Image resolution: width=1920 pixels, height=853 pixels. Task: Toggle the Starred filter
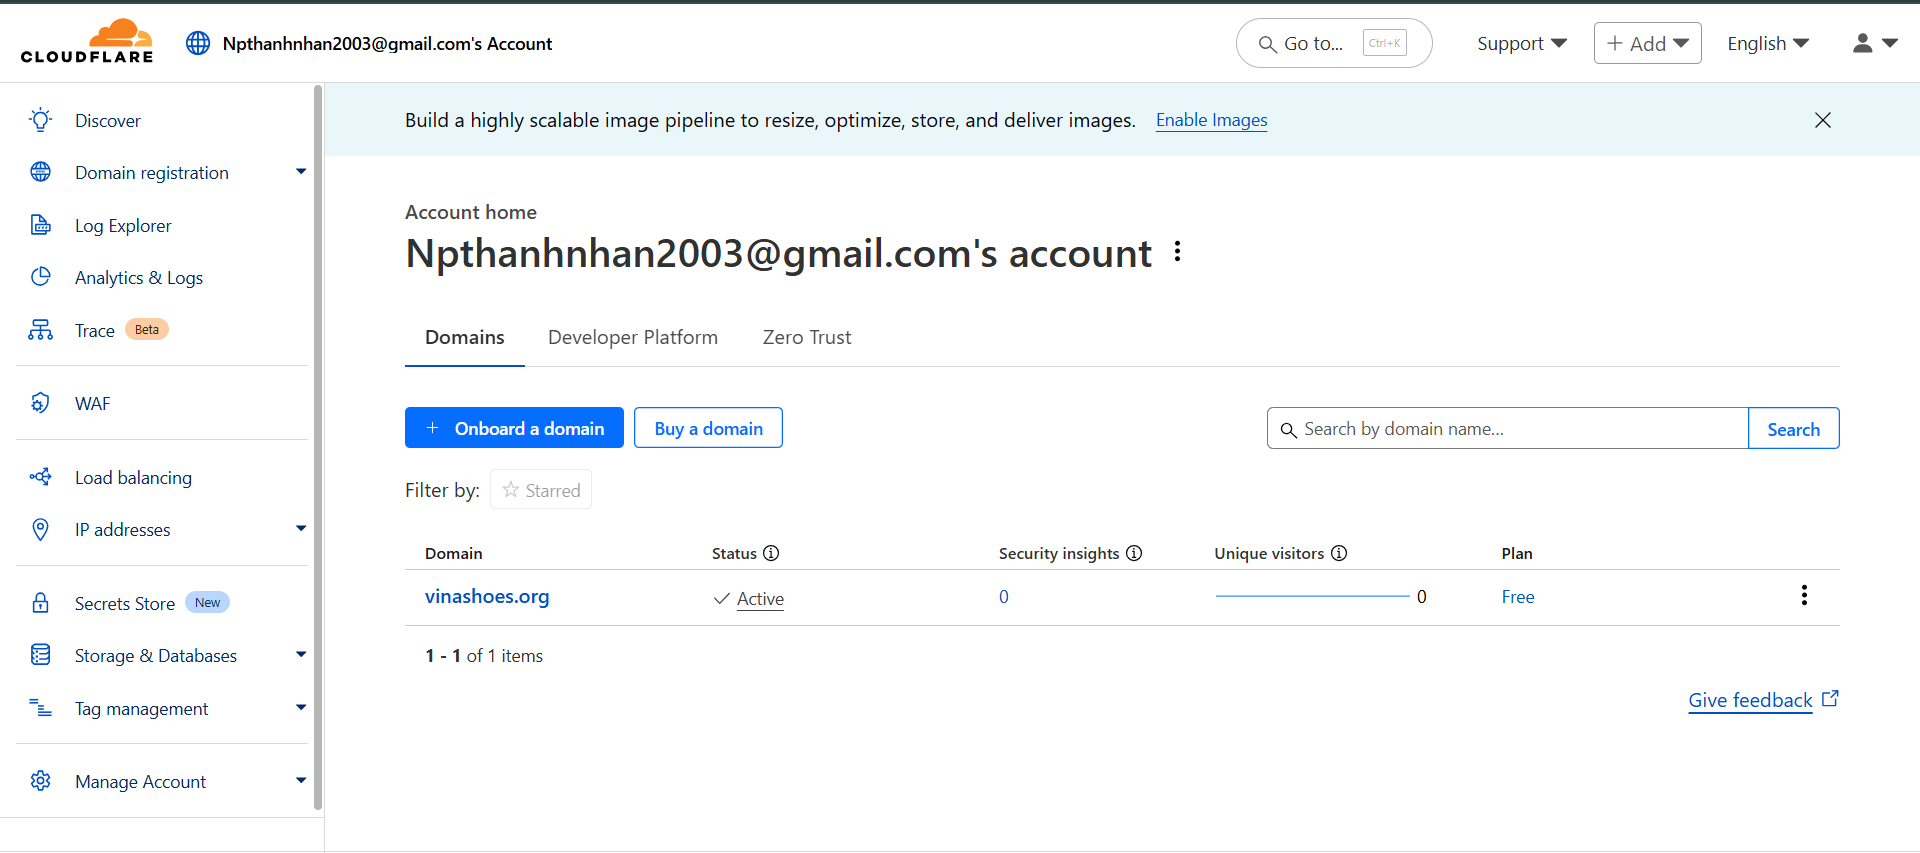point(541,490)
